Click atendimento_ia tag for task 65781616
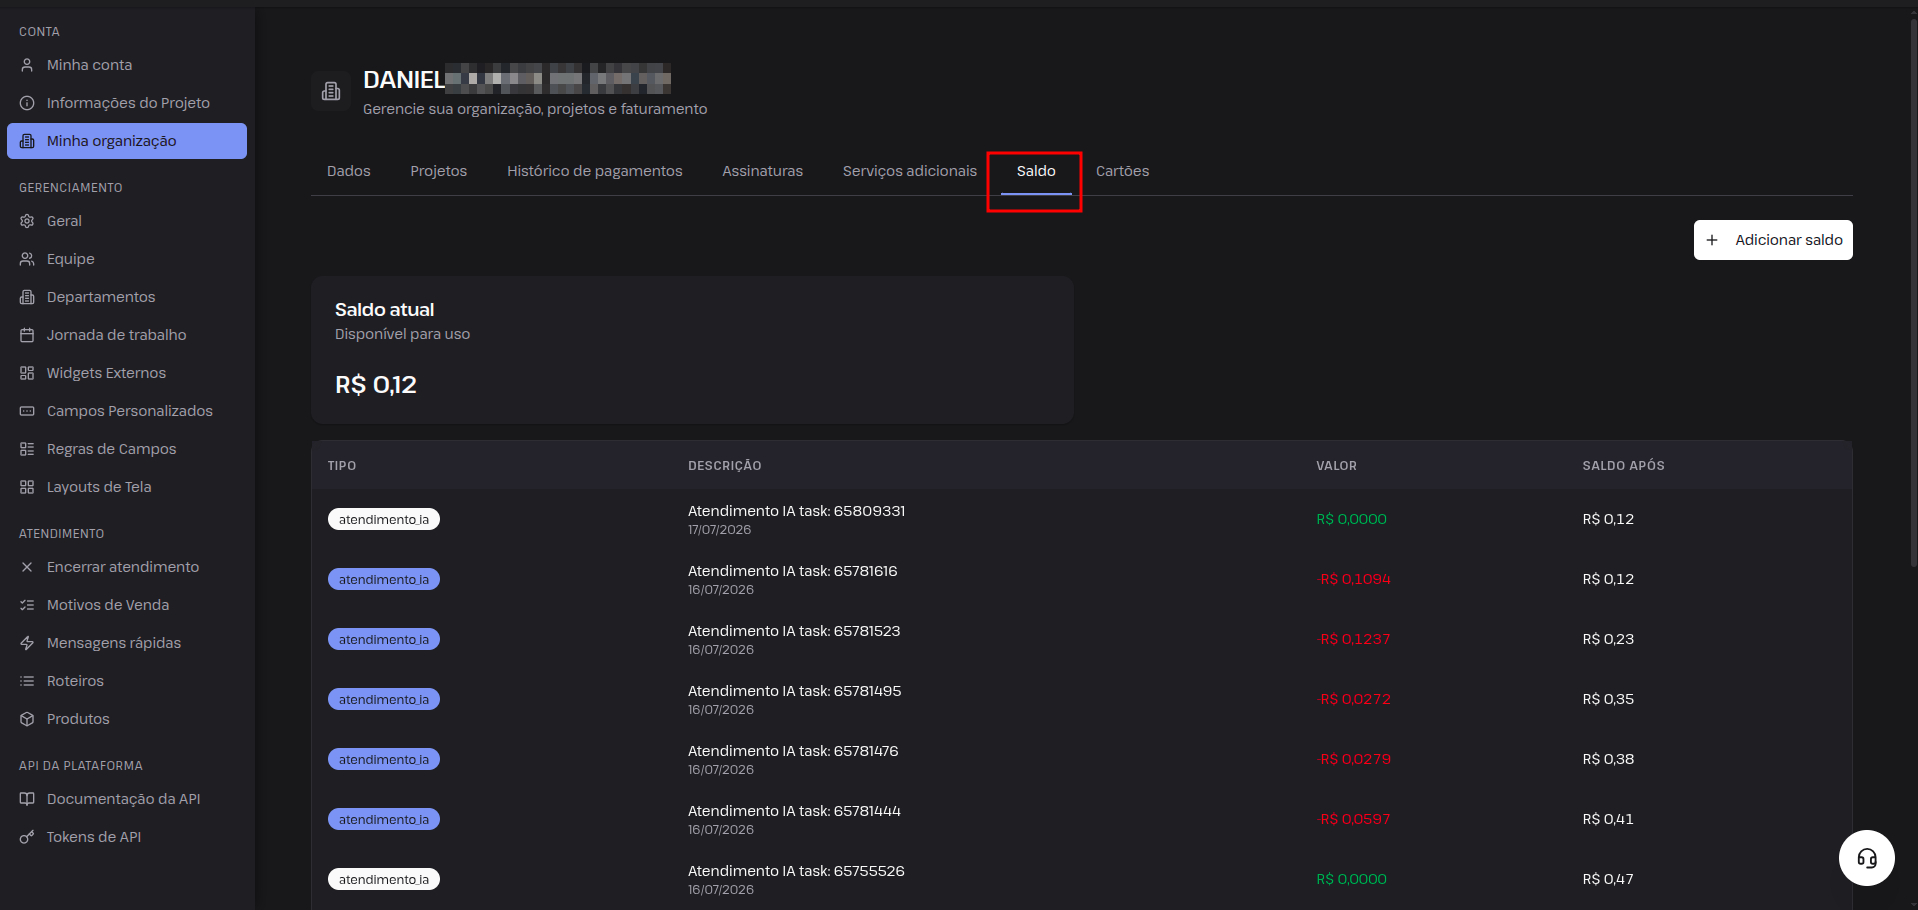The image size is (1918, 910). click(384, 579)
